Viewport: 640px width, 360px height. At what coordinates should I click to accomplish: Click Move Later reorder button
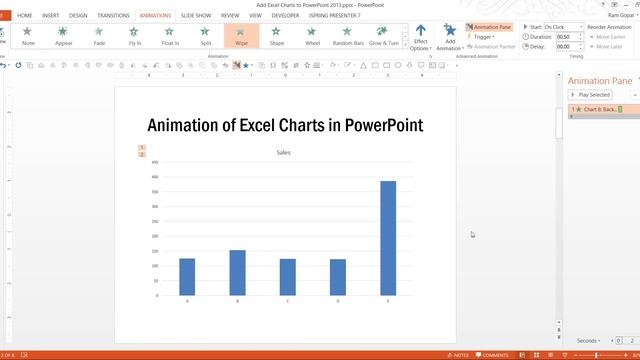[606, 47]
